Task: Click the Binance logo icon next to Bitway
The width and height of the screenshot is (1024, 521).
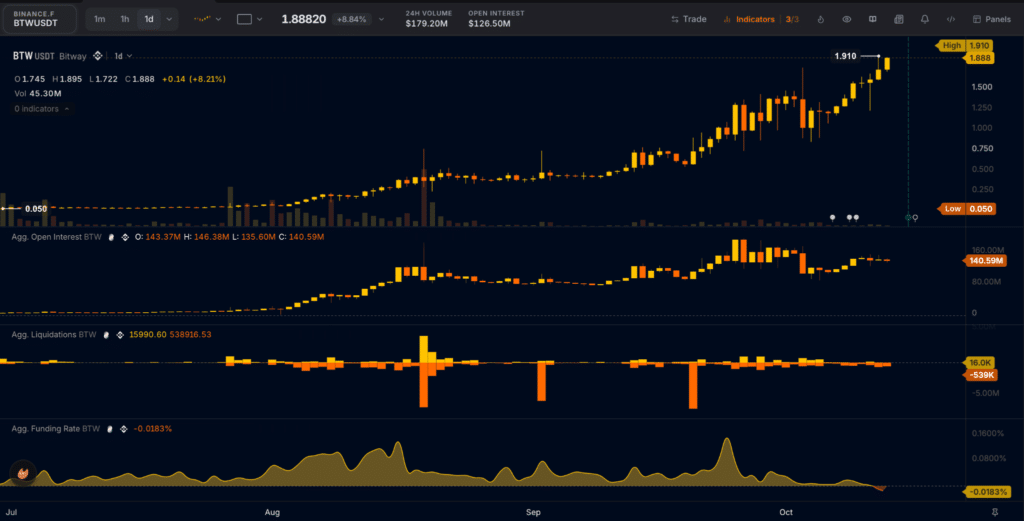Action: pos(97,56)
